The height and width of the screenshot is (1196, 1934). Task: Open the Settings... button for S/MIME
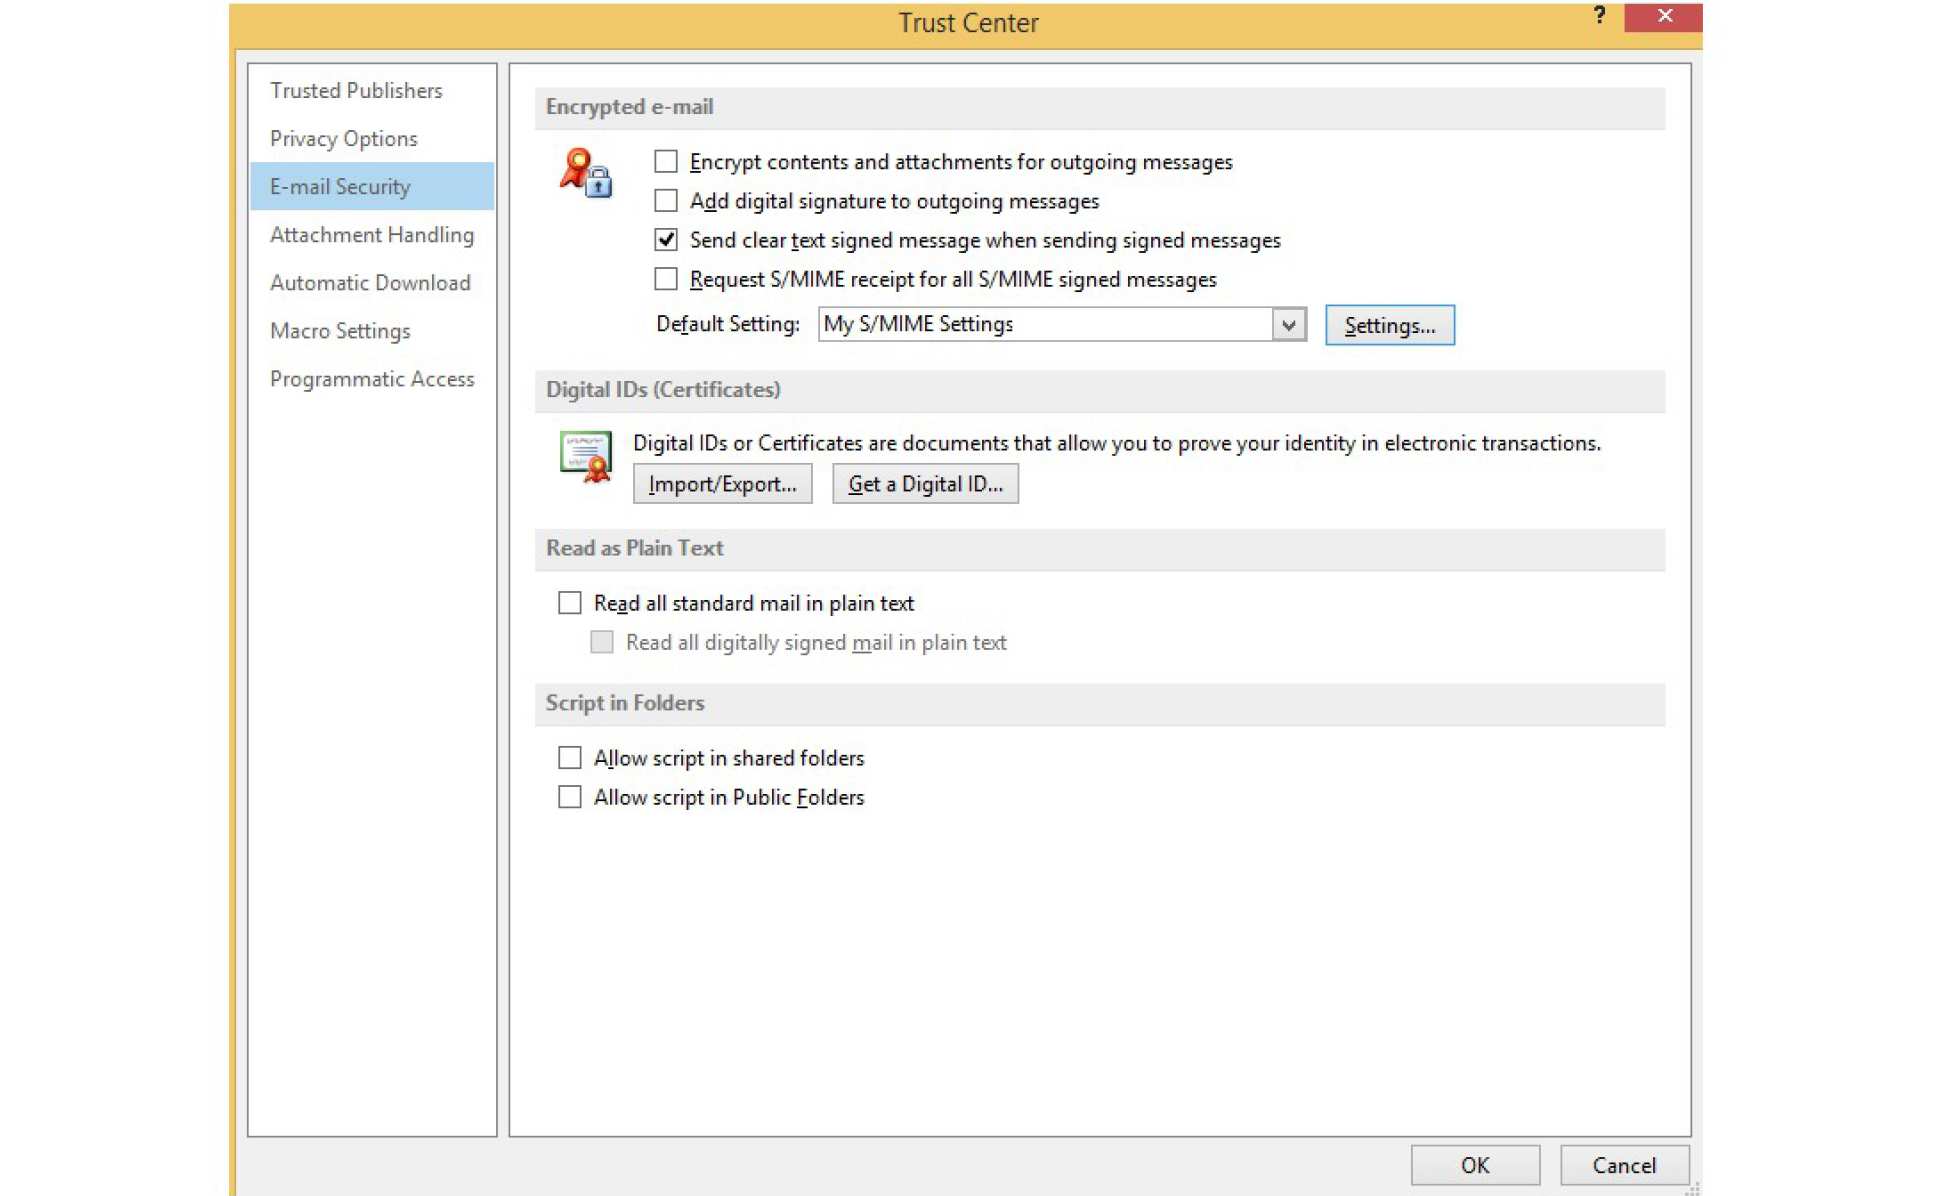1389,326
